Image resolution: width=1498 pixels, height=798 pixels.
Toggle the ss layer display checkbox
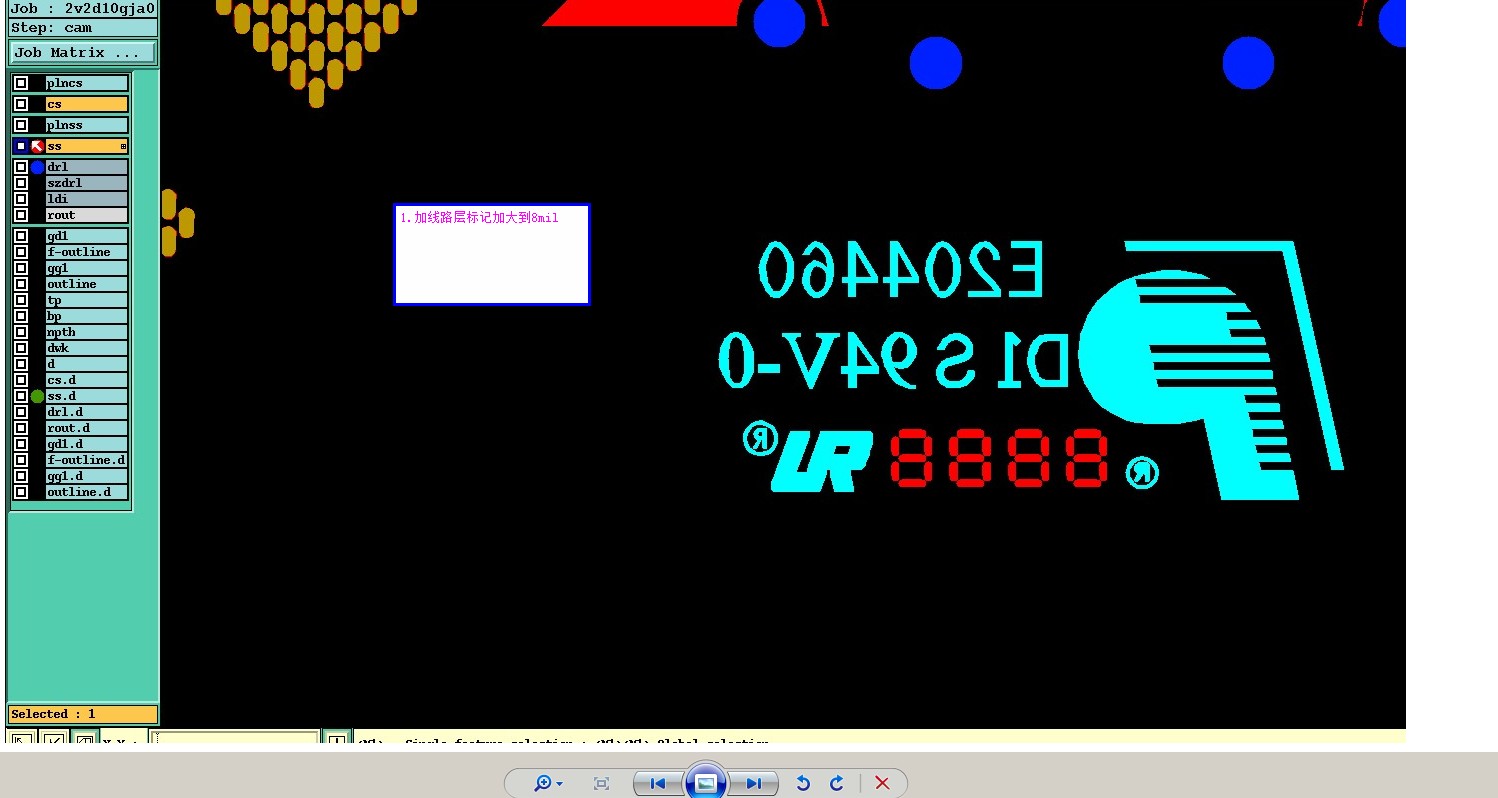pos(21,146)
